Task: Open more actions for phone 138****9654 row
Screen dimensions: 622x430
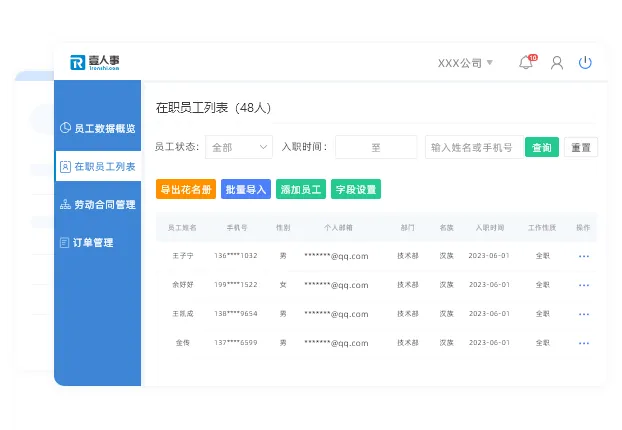Action: coord(584,314)
